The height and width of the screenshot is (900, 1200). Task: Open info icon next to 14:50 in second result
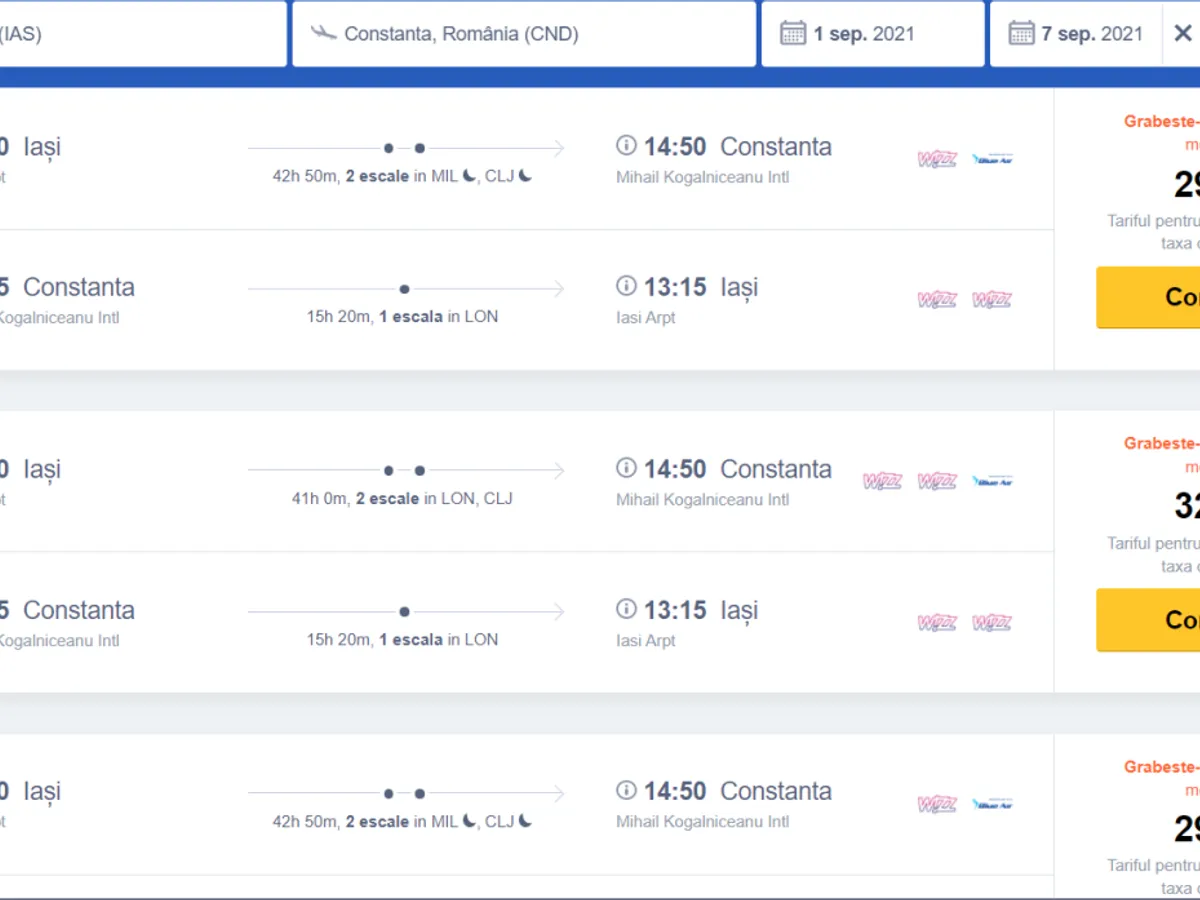(x=626, y=468)
